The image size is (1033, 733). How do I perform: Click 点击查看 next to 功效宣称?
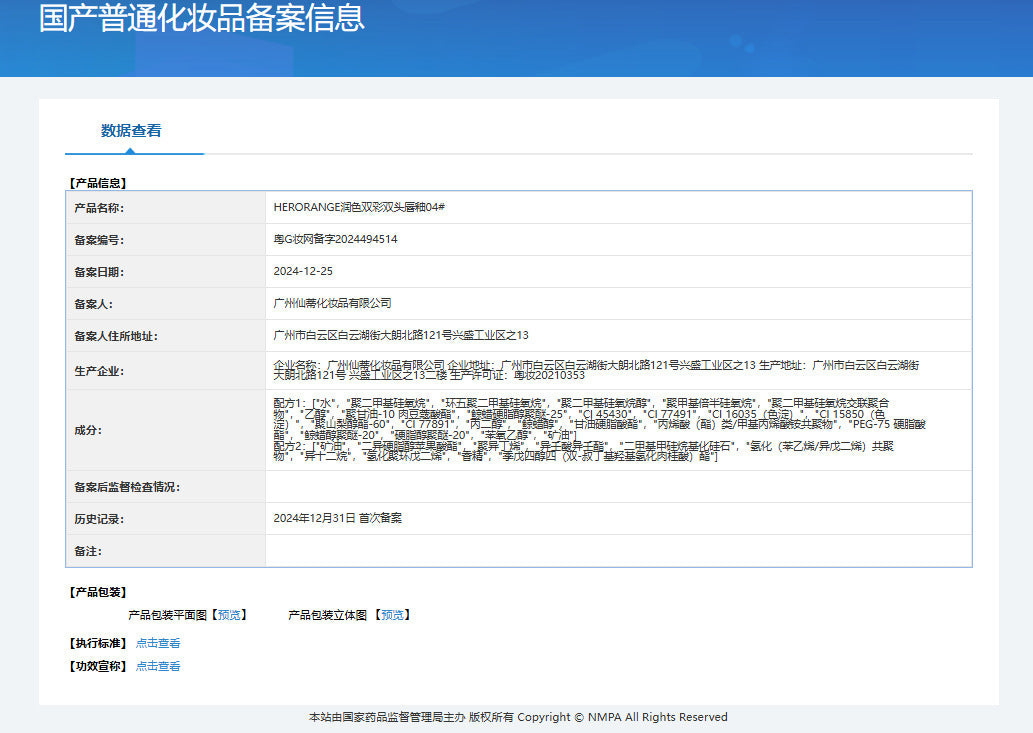(158, 666)
